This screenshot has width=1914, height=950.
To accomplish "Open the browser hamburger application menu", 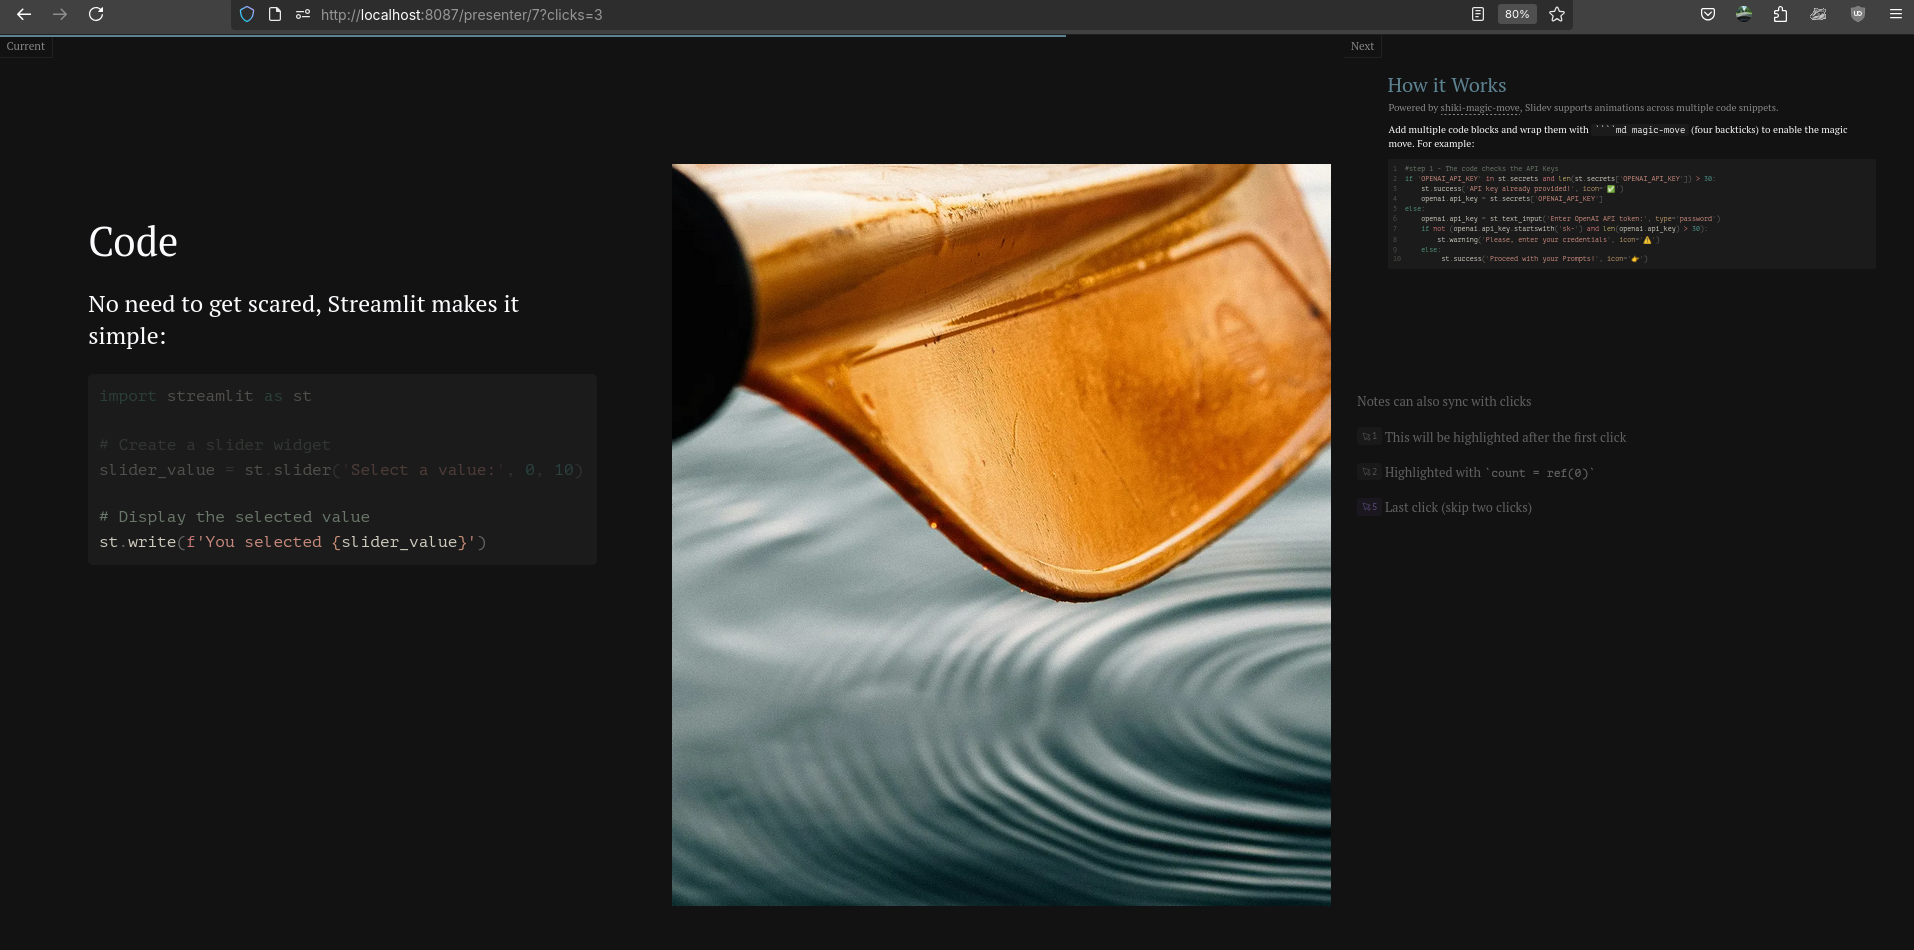I will (1895, 14).
